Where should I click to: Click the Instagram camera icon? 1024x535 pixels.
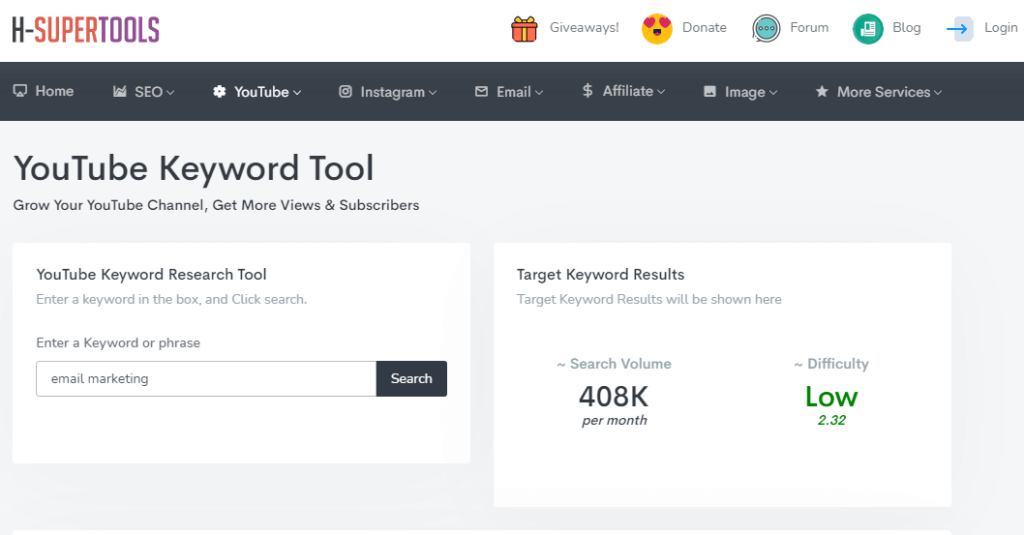point(345,91)
